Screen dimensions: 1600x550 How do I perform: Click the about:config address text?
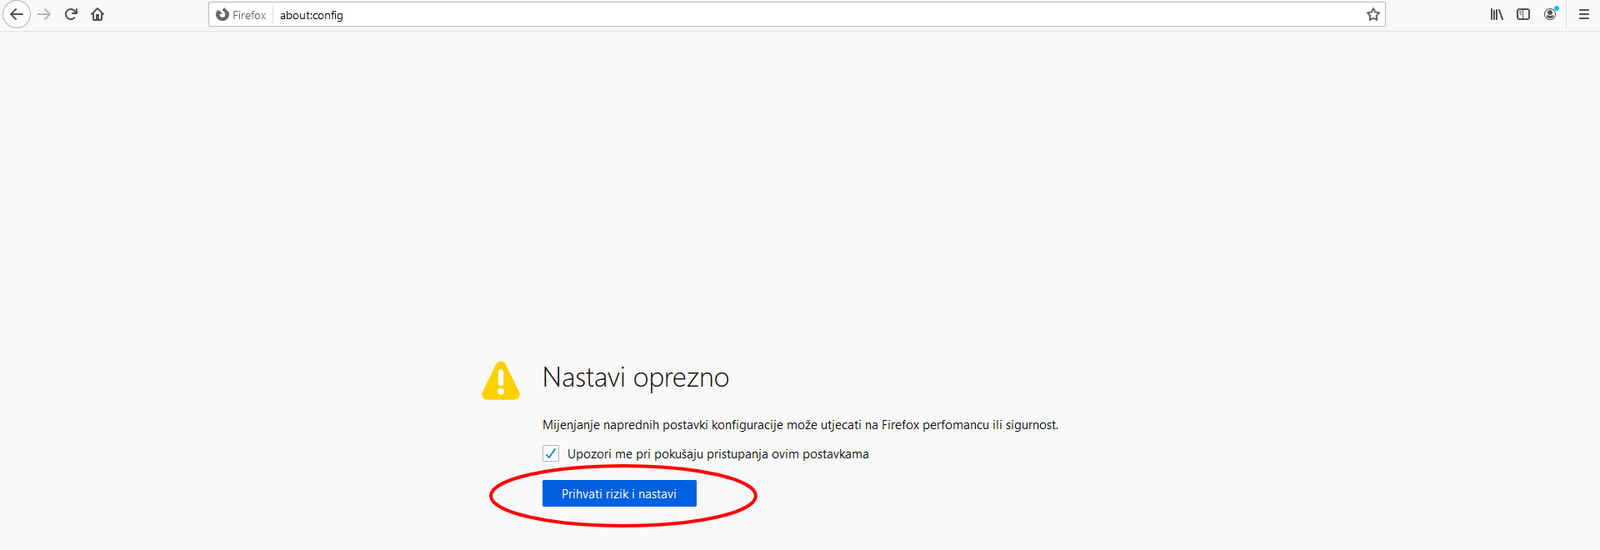tap(311, 16)
